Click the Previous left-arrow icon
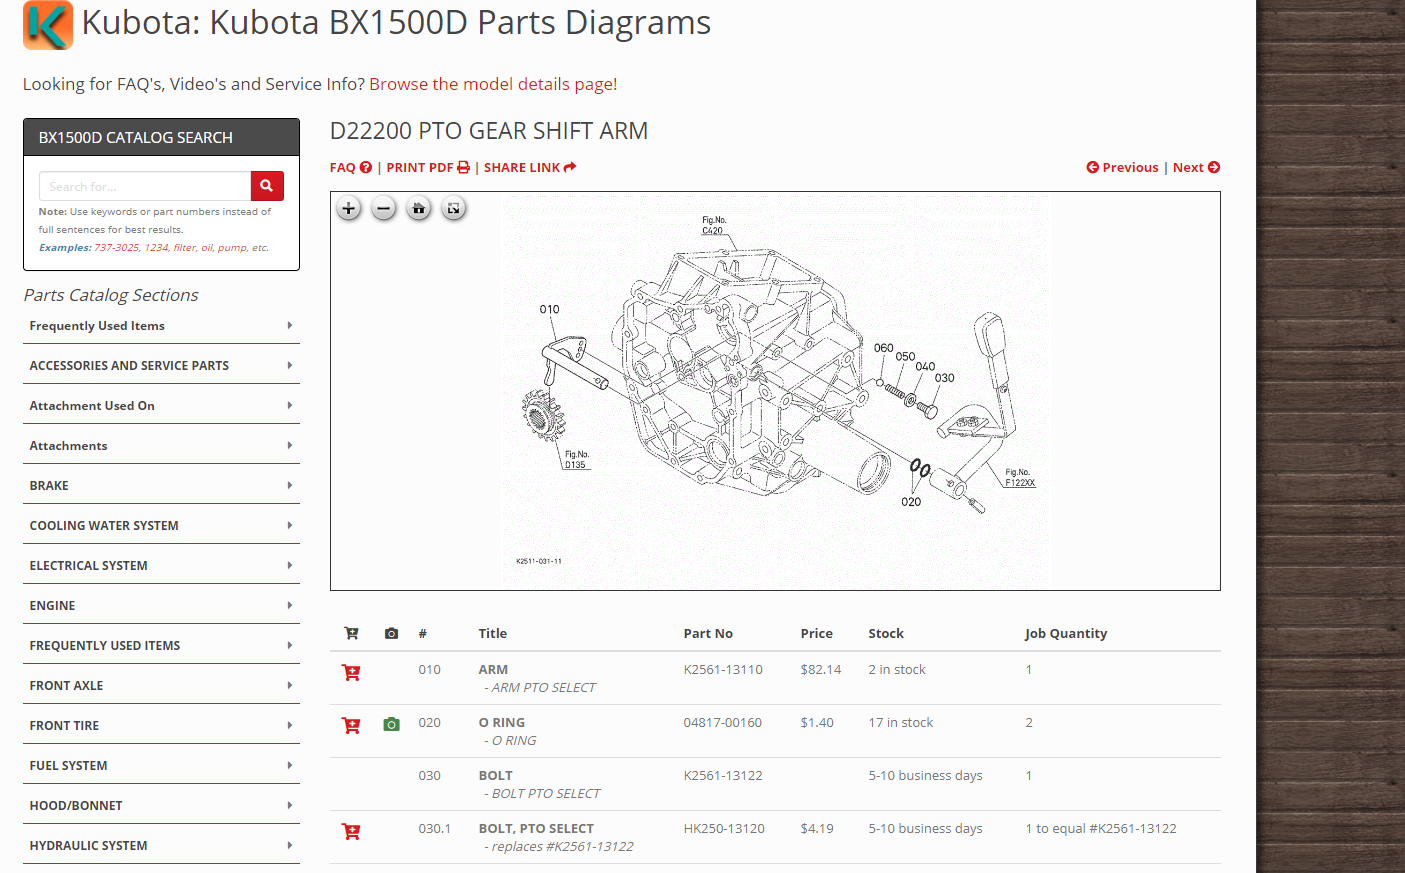The image size is (1405, 873). 1092,167
